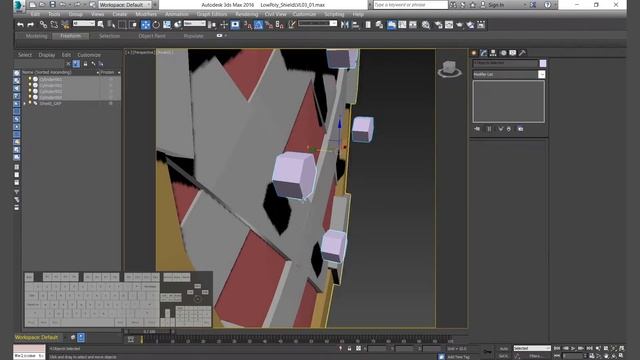
Task: Click the Help question mark icon
Action: [x=547, y=5]
